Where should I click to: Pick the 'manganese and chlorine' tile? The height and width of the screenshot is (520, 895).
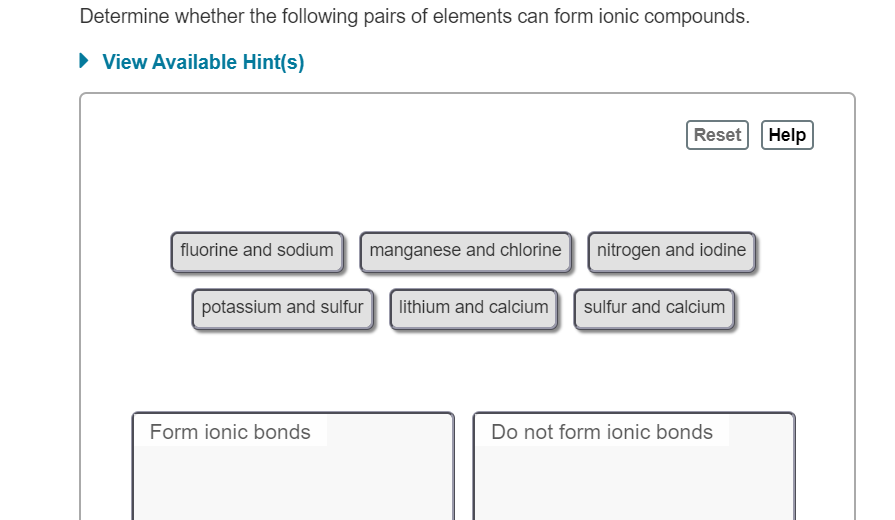click(x=465, y=251)
